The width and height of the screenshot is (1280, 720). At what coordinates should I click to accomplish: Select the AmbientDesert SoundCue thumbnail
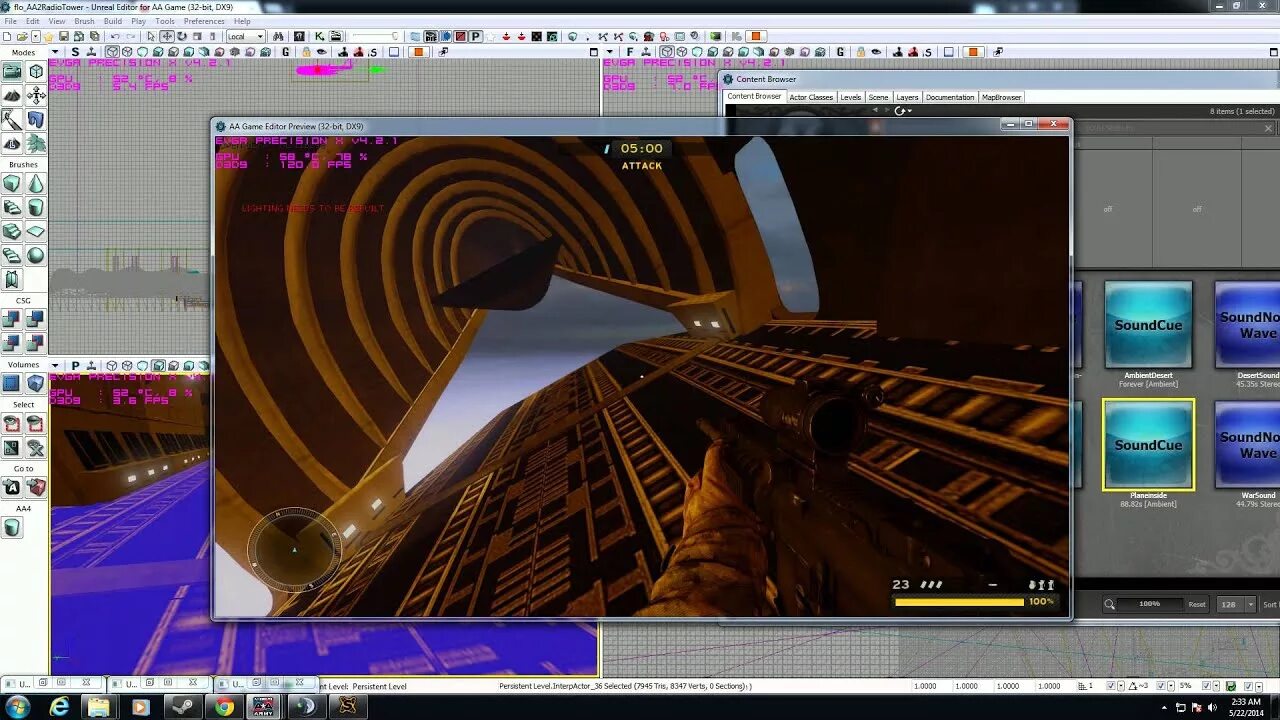point(1148,324)
